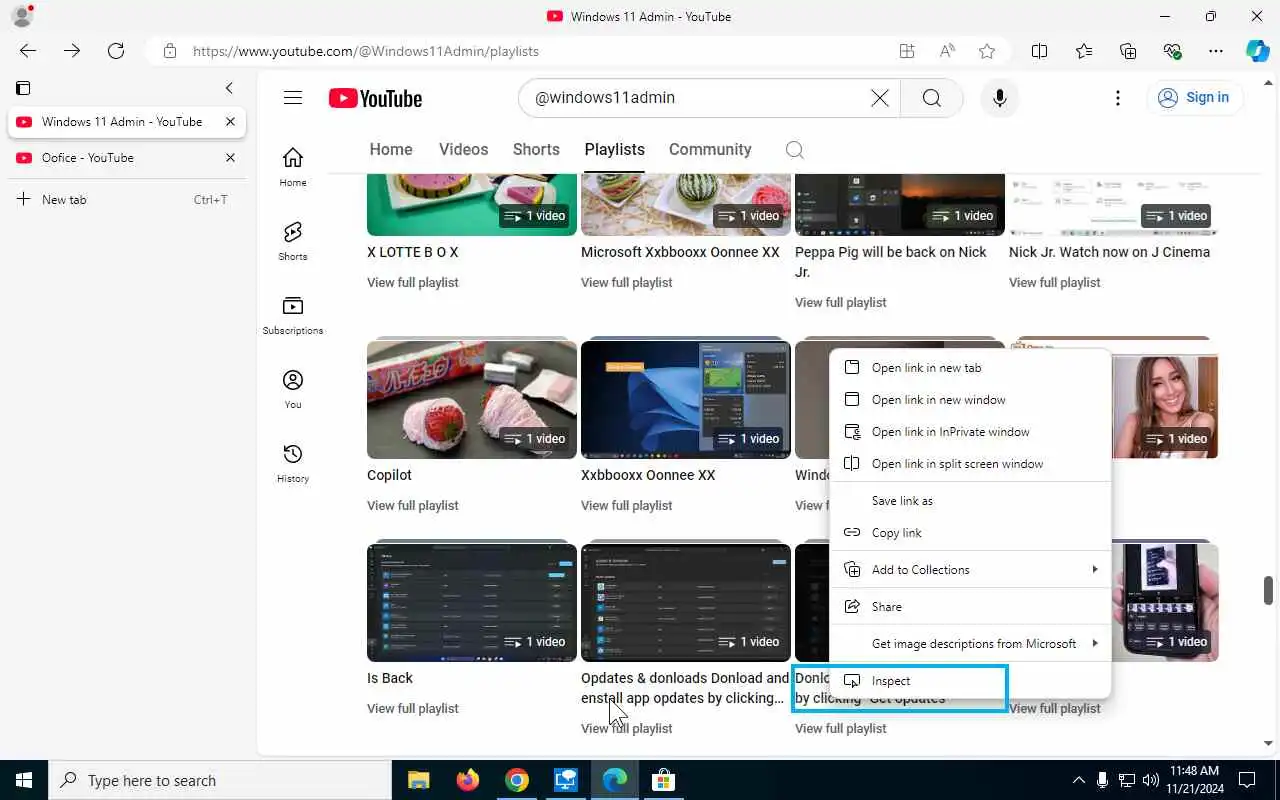Screen dimensions: 1280x800
Task: Open Shorts in YouTube sidebar
Action: pyautogui.click(x=293, y=241)
